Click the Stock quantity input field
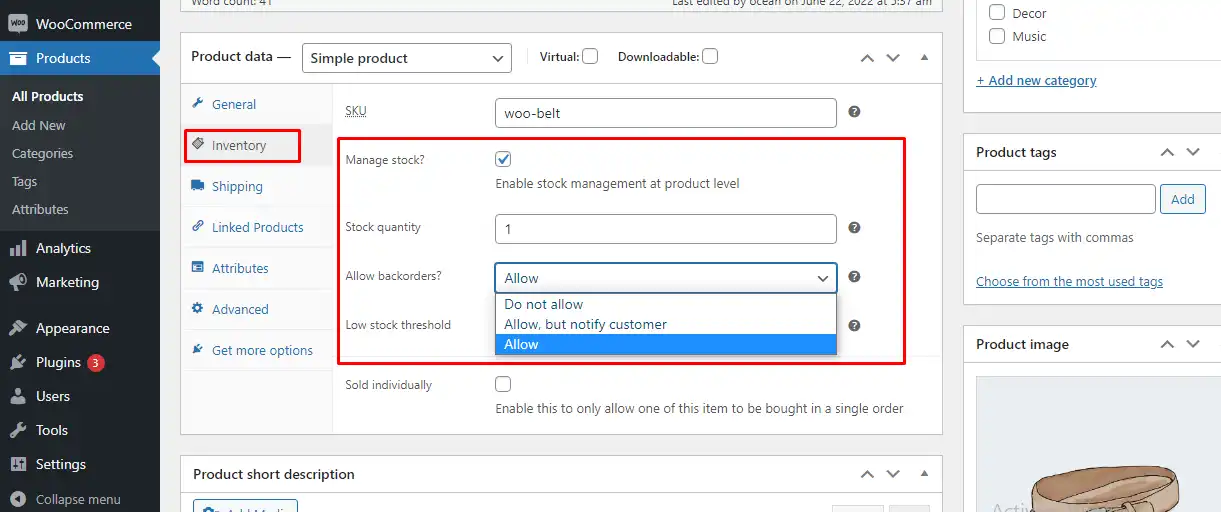The image size is (1221, 512). [x=665, y=229]
